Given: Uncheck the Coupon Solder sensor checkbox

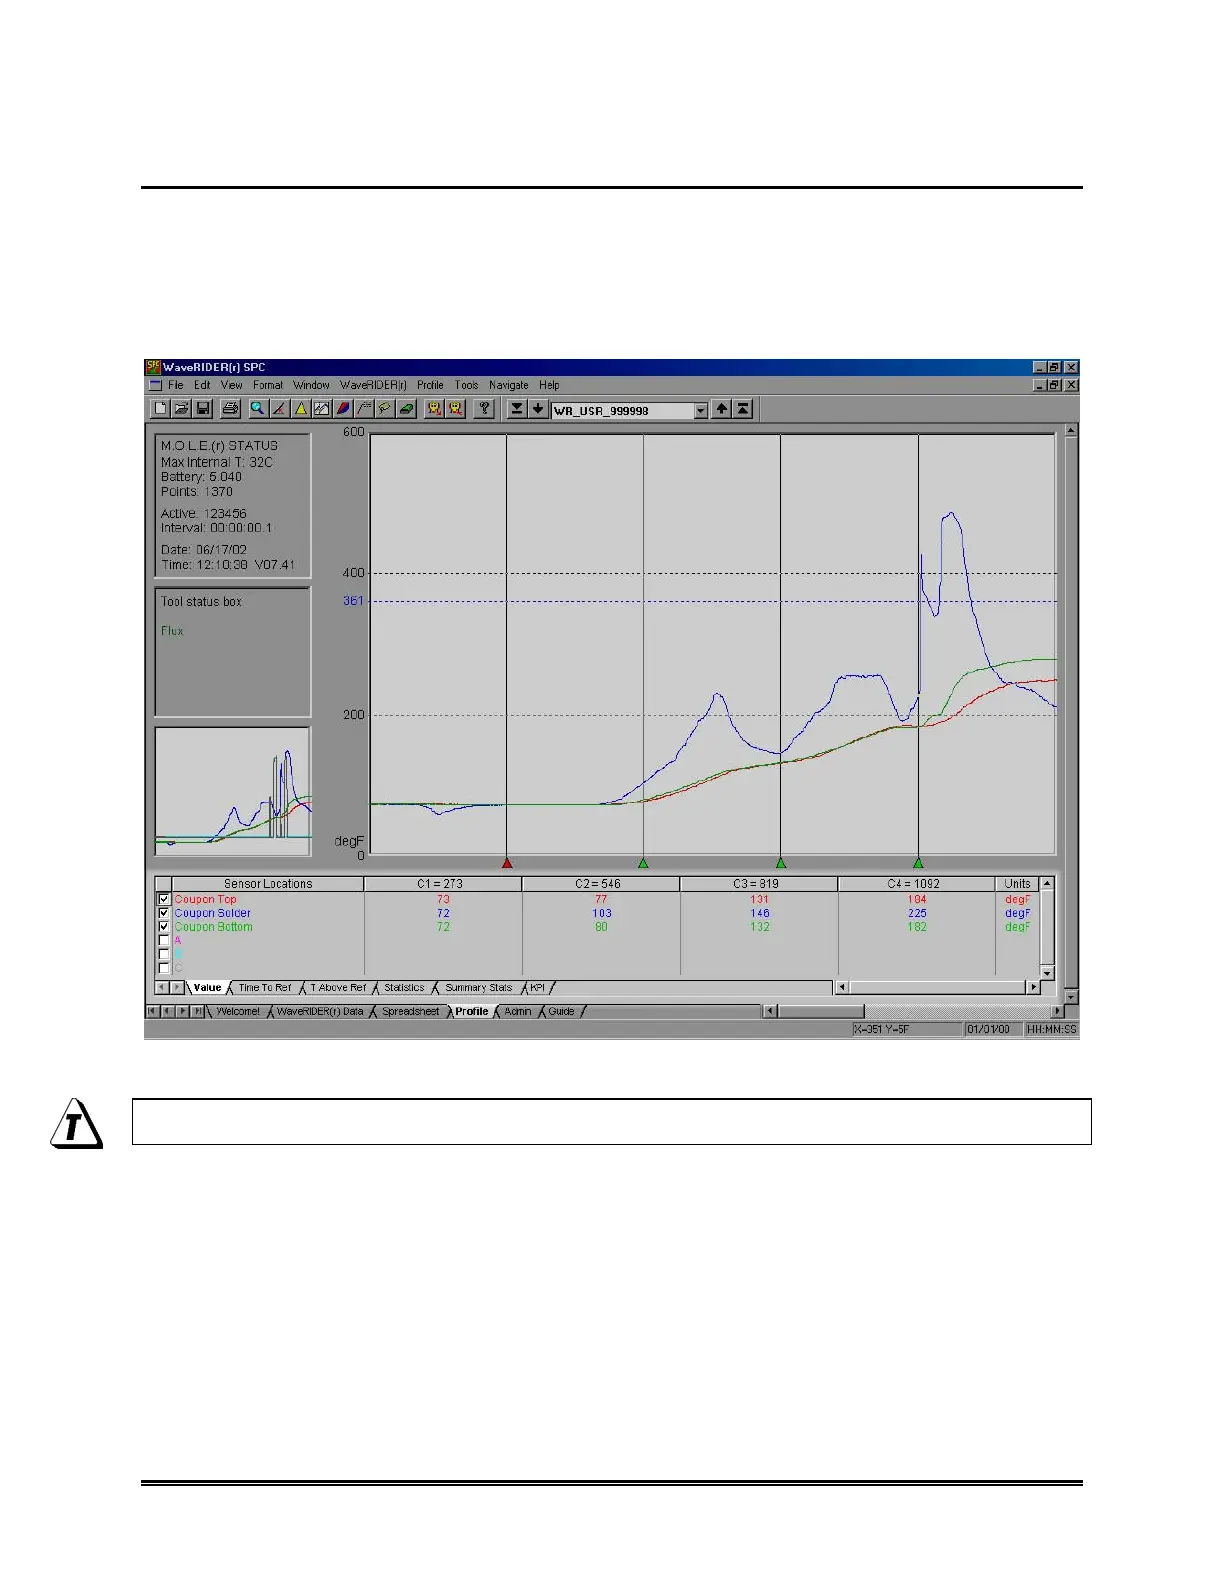Looking at the screenshot, I should point(164,913).
